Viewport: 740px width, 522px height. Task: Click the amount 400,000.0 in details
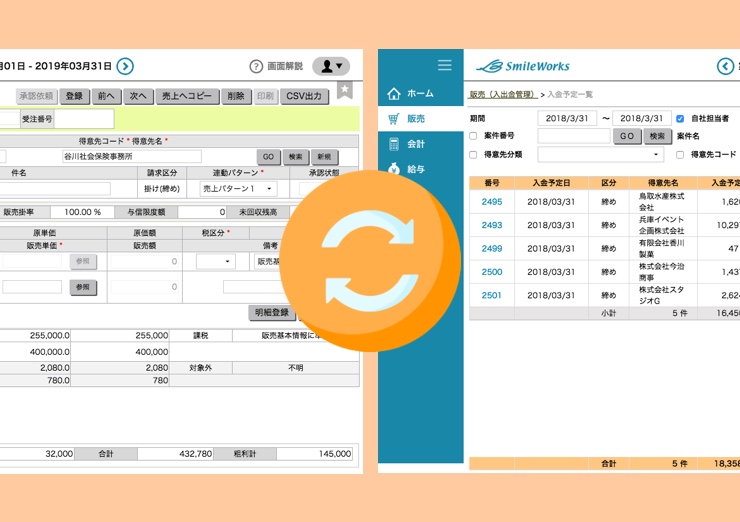[50, 352]
